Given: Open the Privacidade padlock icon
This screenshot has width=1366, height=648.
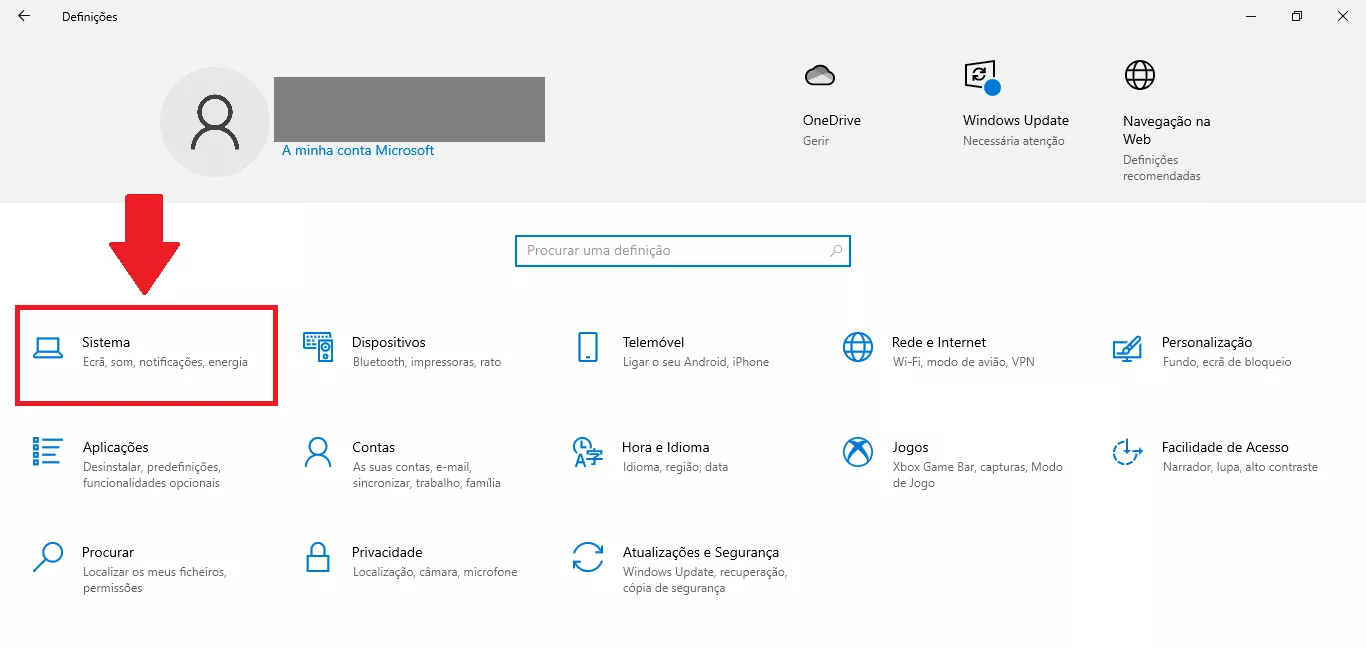Looking at the screenshot, I should (x=318, y=557).
